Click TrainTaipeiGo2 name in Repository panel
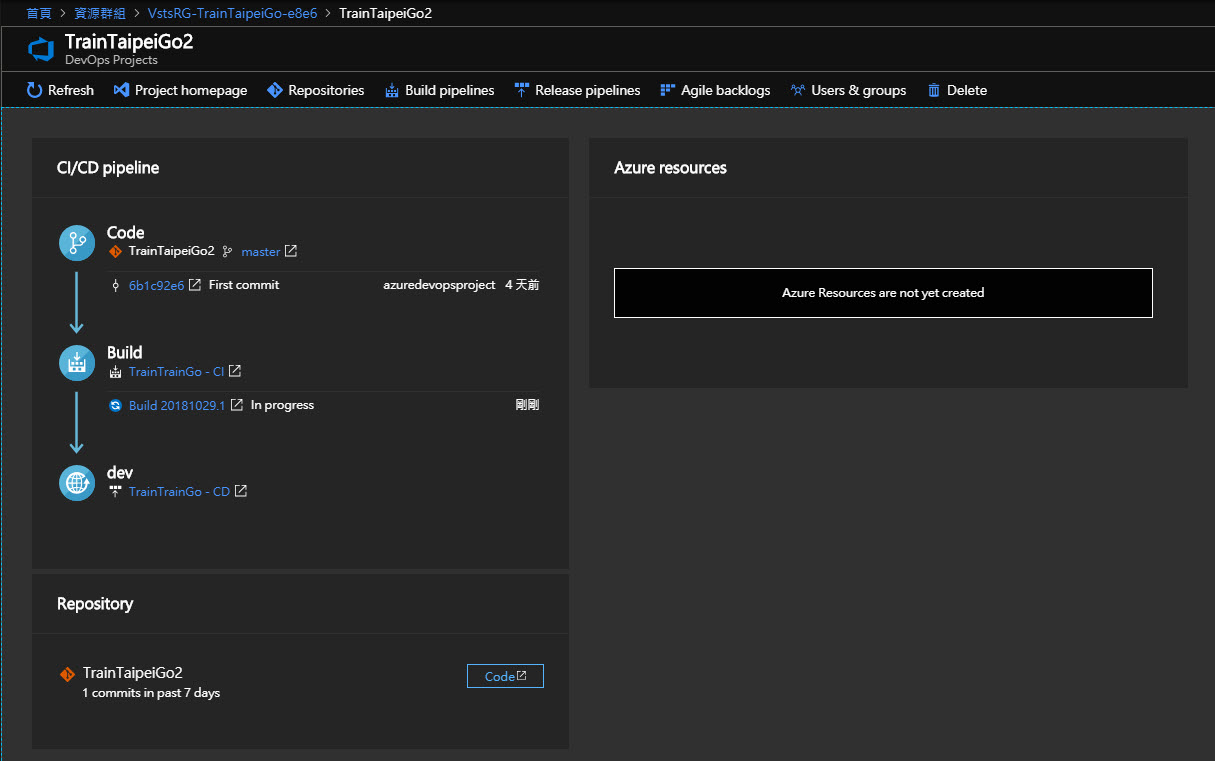Image resolution: width=1215 pixels, height=761 pixels. point(132,673)
